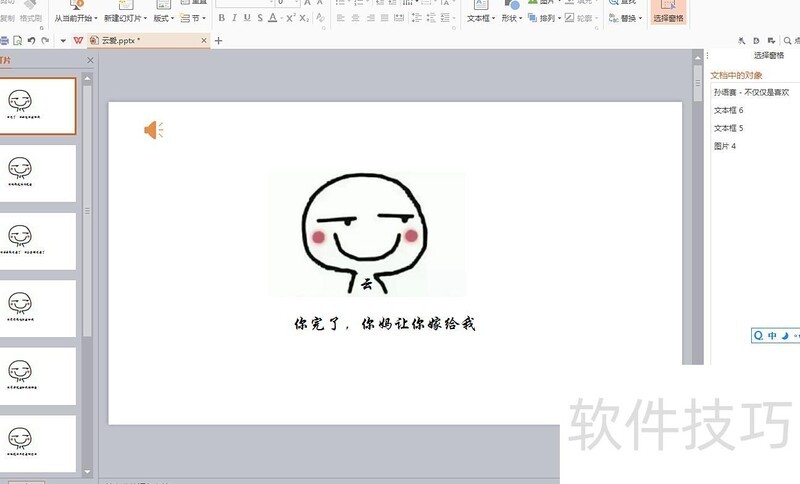Click the print preview icon
Screen dimensions: 800x484
click(18, 41)
